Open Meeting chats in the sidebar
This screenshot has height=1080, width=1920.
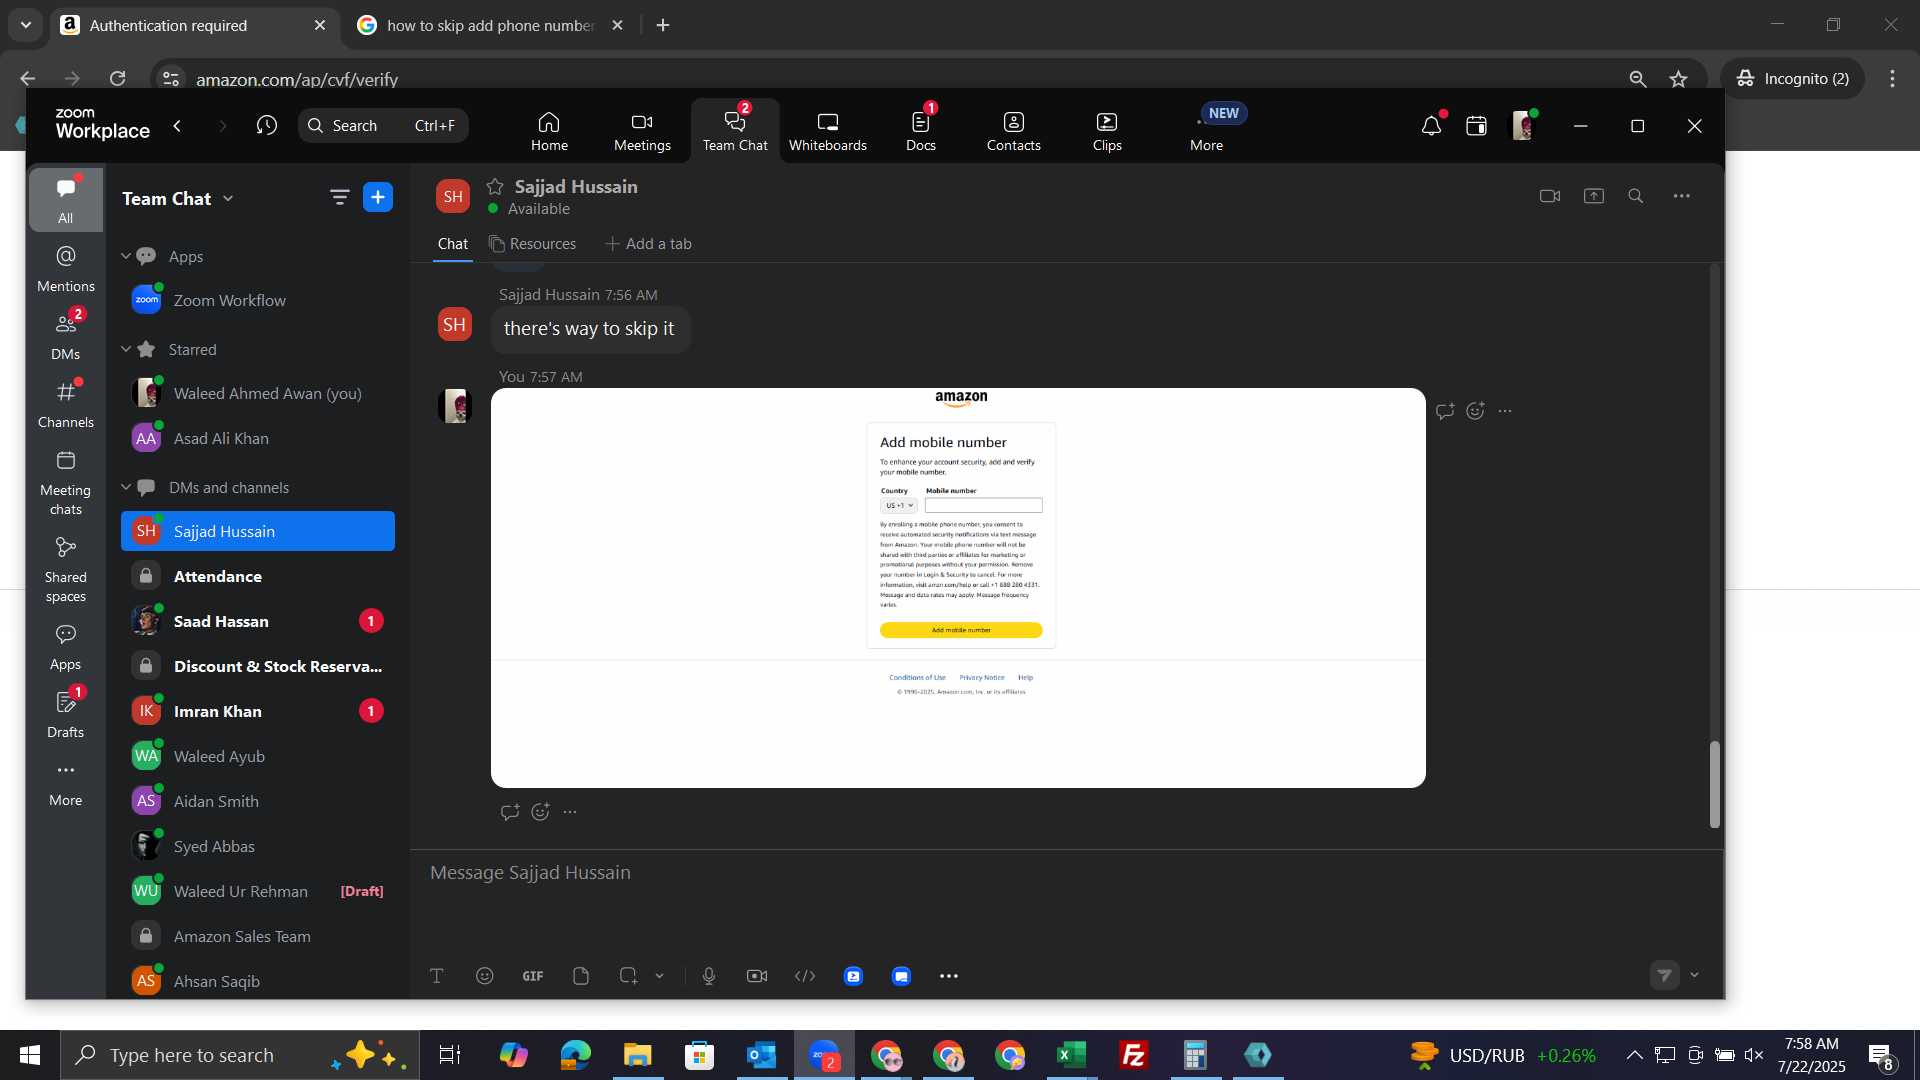tap(65, 483)
